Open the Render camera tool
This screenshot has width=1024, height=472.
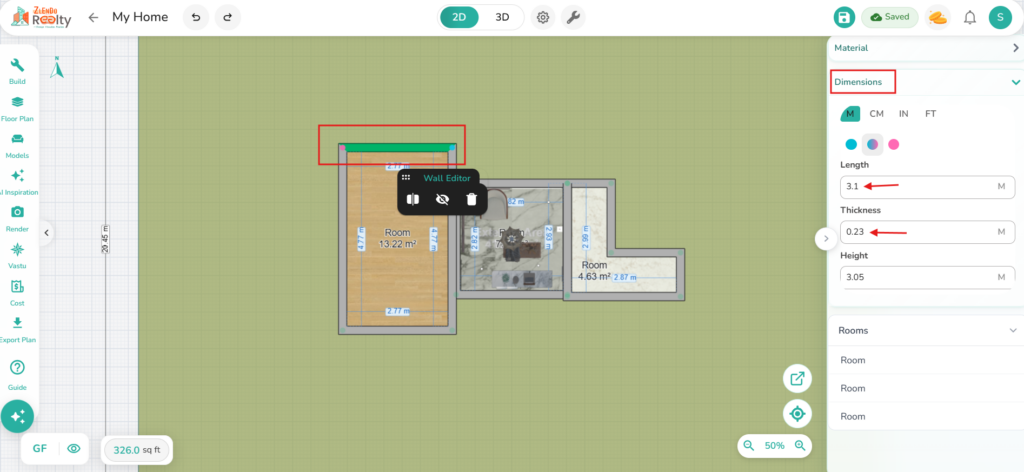point(17,216)
